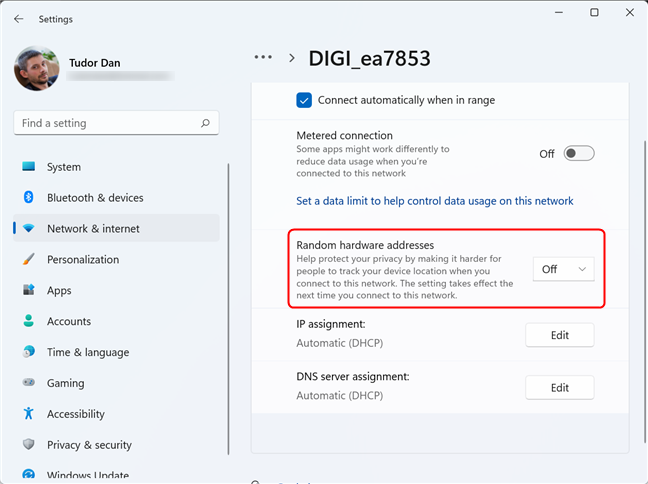
Task: Focus the Find a setting field
Action: click(x=116, y=123)
